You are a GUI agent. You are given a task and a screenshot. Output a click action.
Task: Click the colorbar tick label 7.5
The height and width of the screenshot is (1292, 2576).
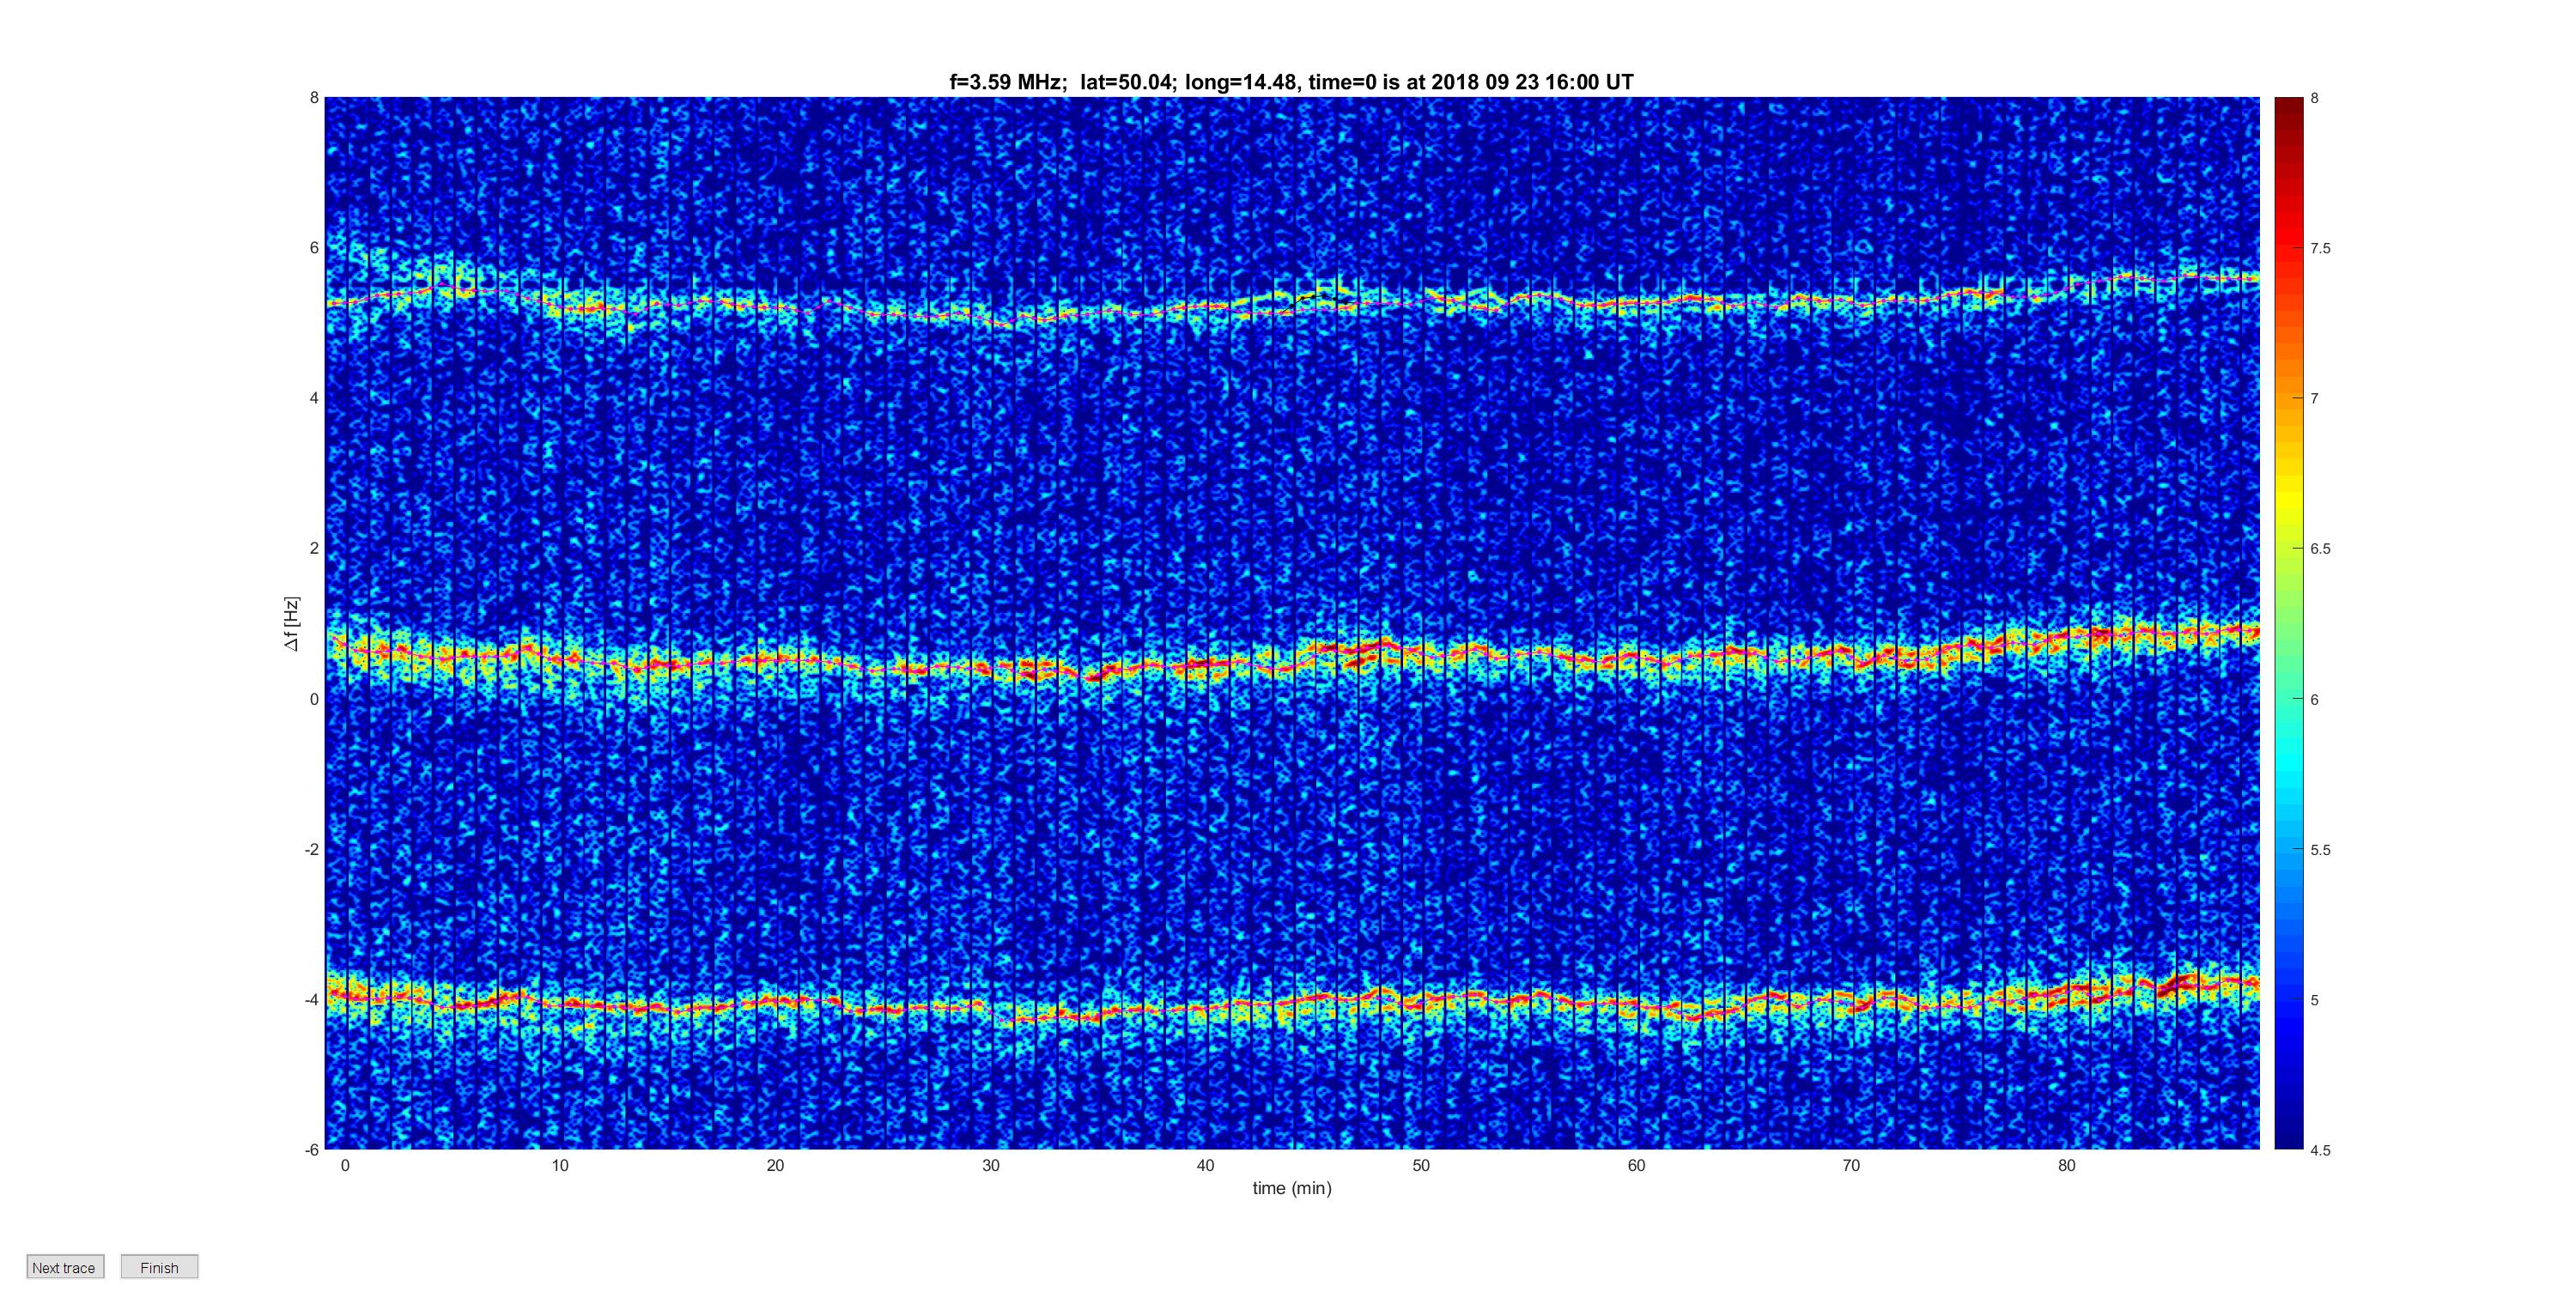(x=2320, y=249)
